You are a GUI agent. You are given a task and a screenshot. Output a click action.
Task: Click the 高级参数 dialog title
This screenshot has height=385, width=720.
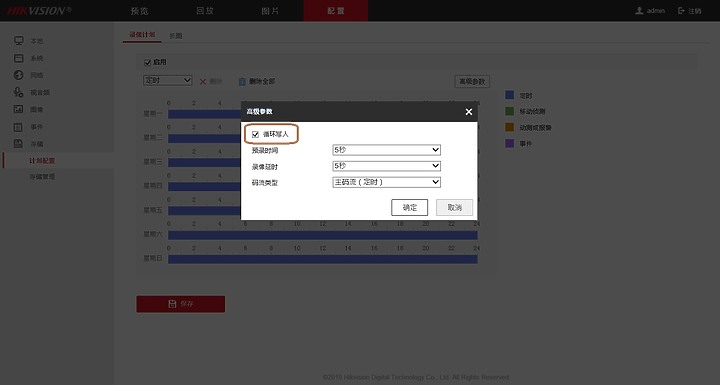click(x=259, y=112)
